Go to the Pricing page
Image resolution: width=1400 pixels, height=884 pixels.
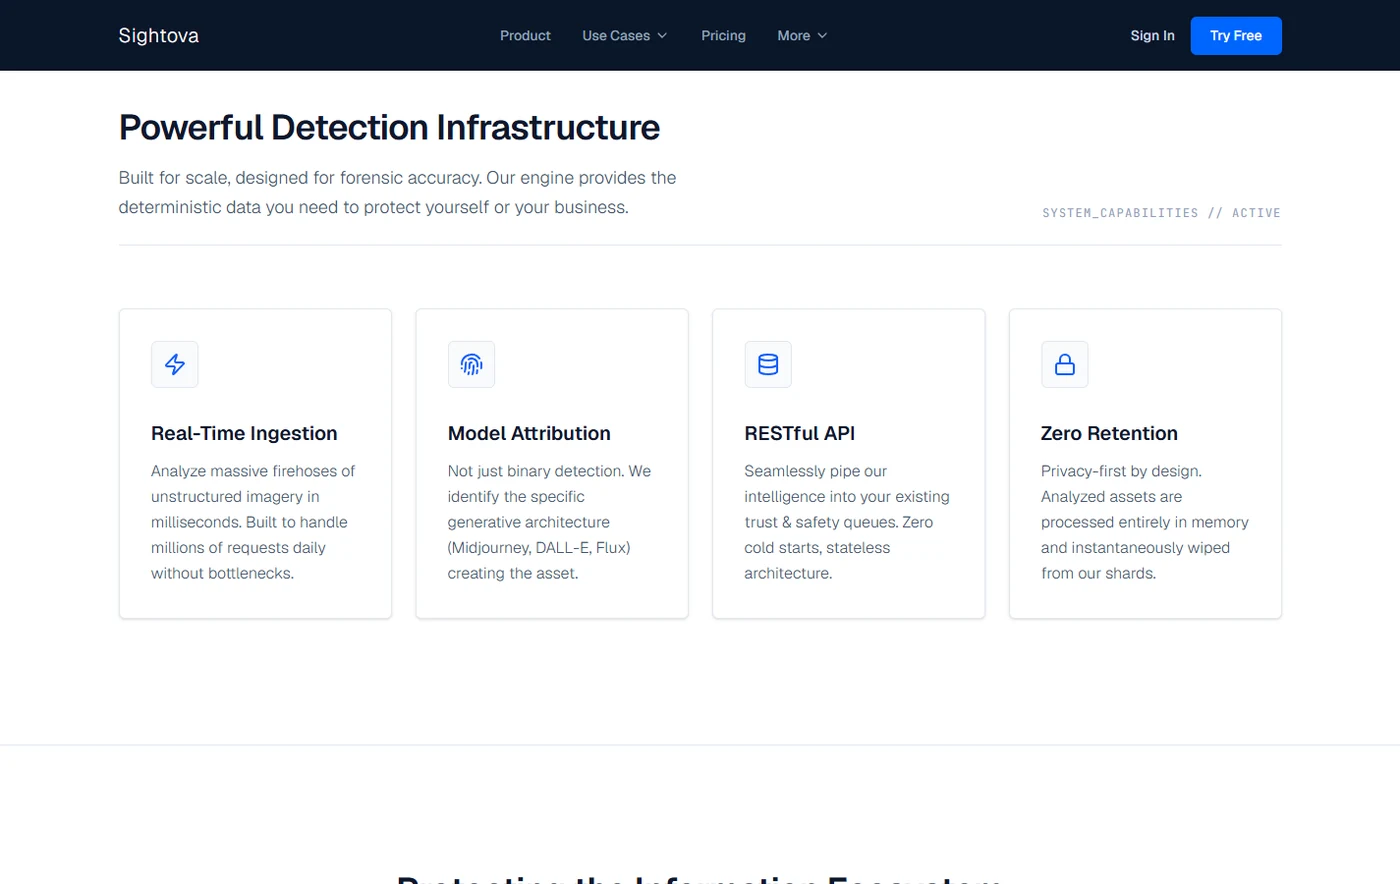pyautogui.click(x=723, y=36)
